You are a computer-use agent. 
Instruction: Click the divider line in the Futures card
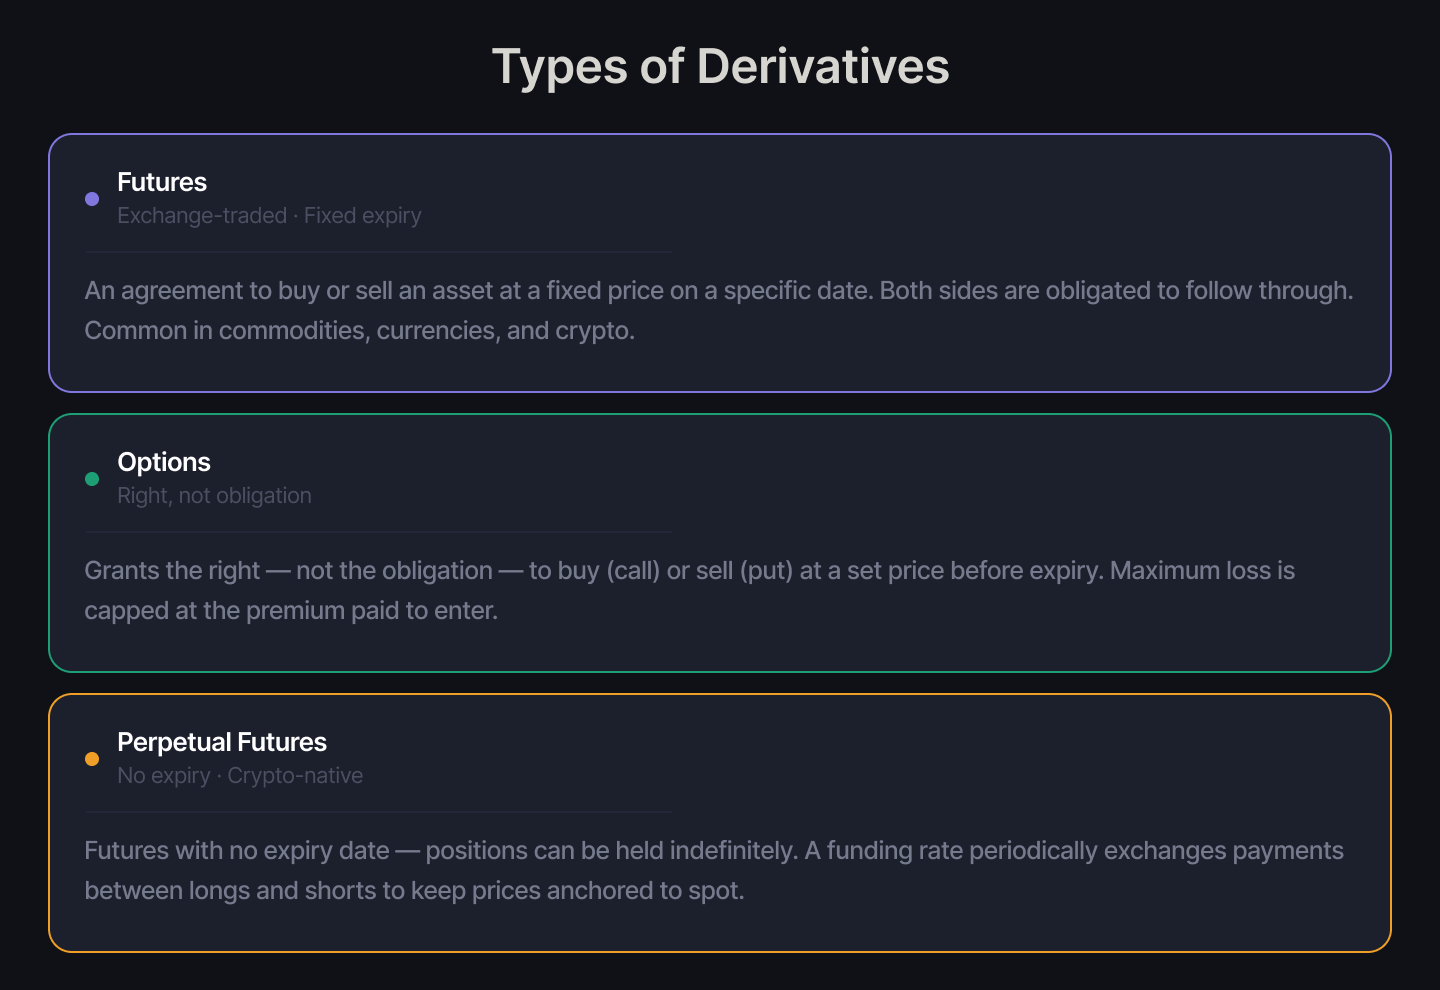[378, 252]
